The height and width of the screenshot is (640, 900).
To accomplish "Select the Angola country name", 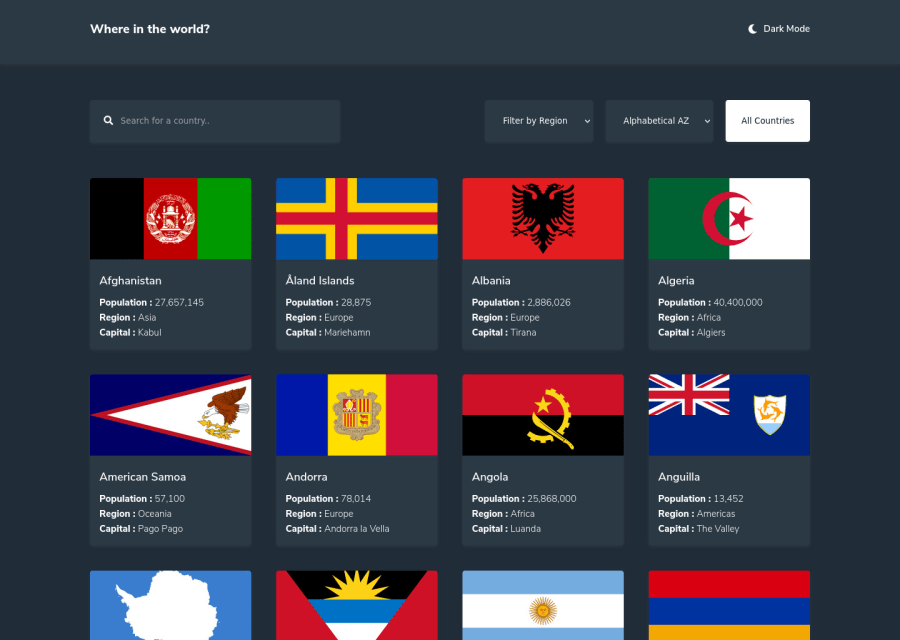I will pyautogui.click(x=490, y=477).
